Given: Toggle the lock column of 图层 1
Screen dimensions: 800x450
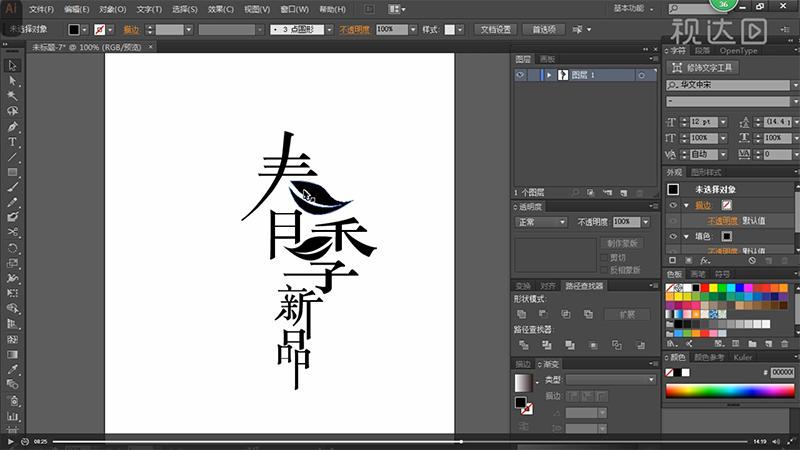Looking at the screenshot, I should point(533,75).
